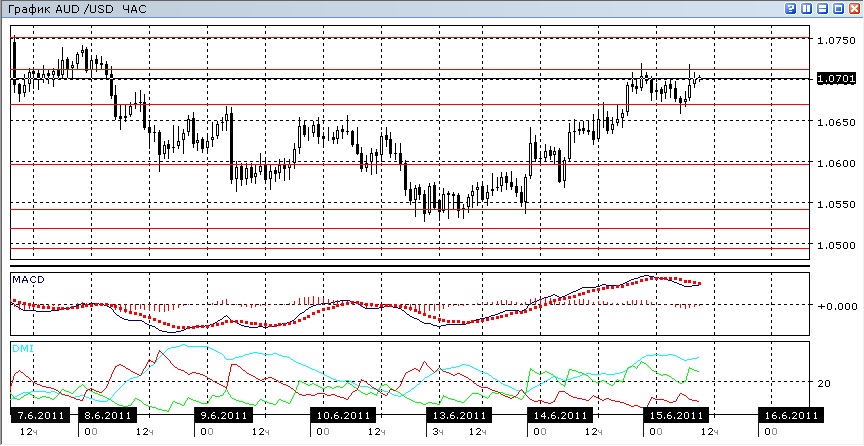Viewport: 864px width, 446px height.
Task: Select the 9.6.2011 date marker
Action: 223,415
